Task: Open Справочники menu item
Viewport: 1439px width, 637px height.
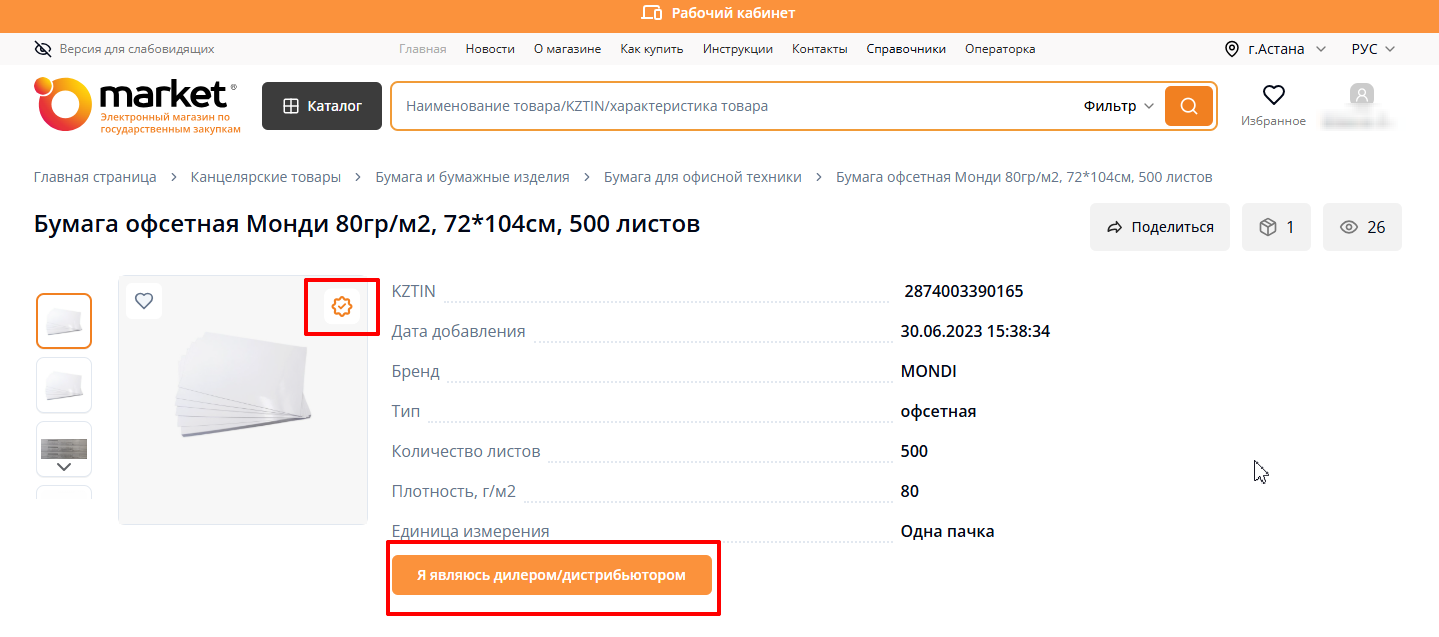Action: click(x=906, y=49)
